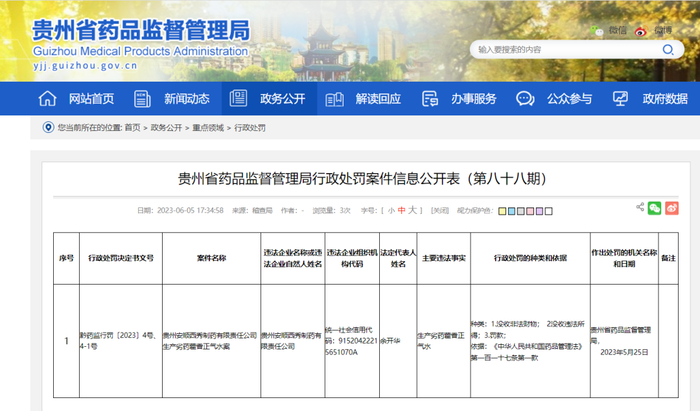This screenshot has height=411, width=700.
Task: Open the 政务公开 menu text
Action: (x=282, y=98)
